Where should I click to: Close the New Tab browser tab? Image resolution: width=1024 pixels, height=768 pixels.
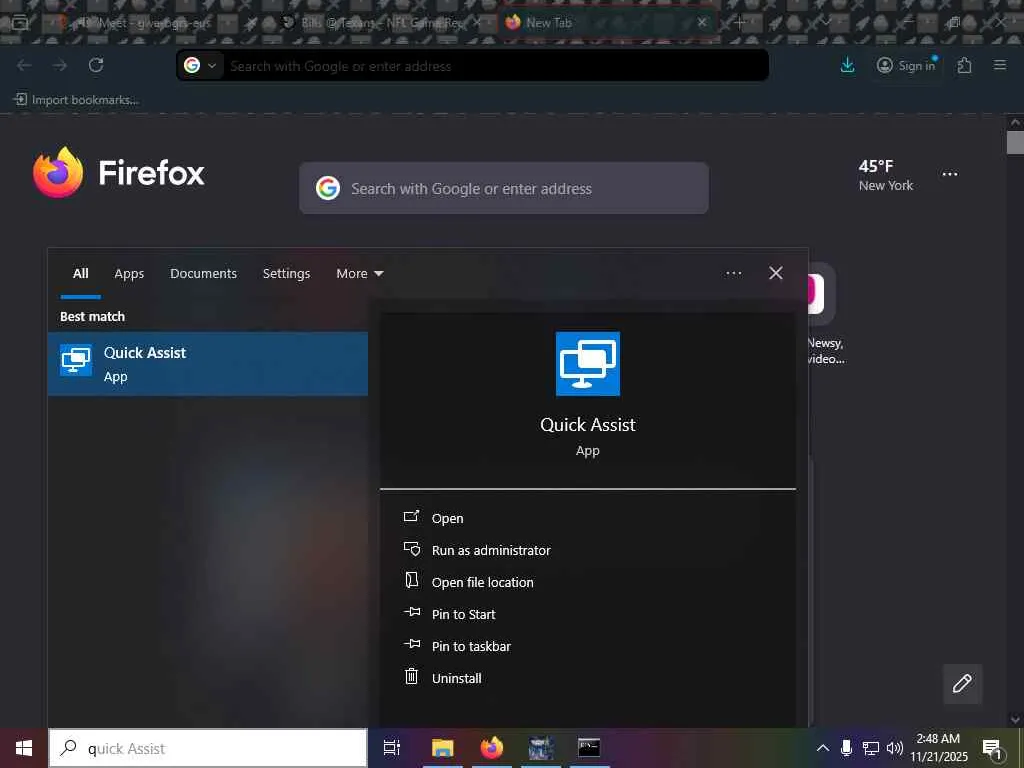[x=702, y=22]
